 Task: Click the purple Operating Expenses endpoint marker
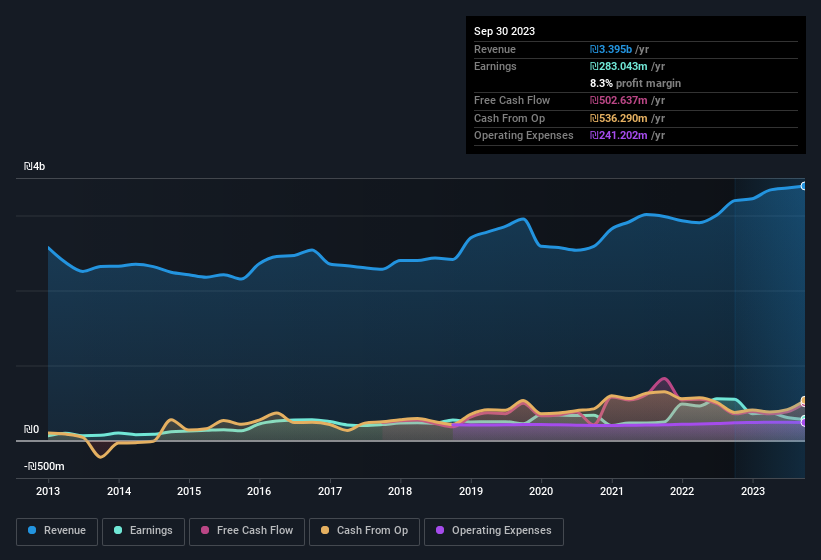(x=804, y=422)
